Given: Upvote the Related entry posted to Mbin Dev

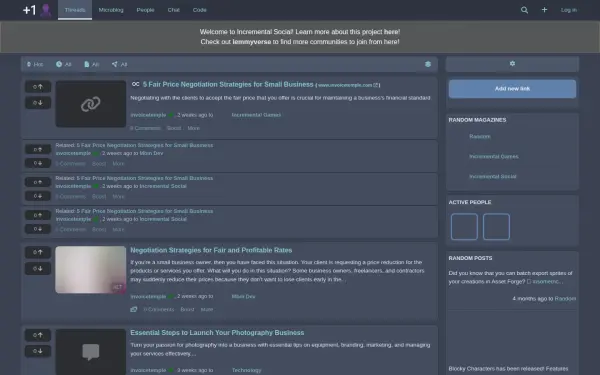Looking at the screenshot, I should click(x=38, y=149).
